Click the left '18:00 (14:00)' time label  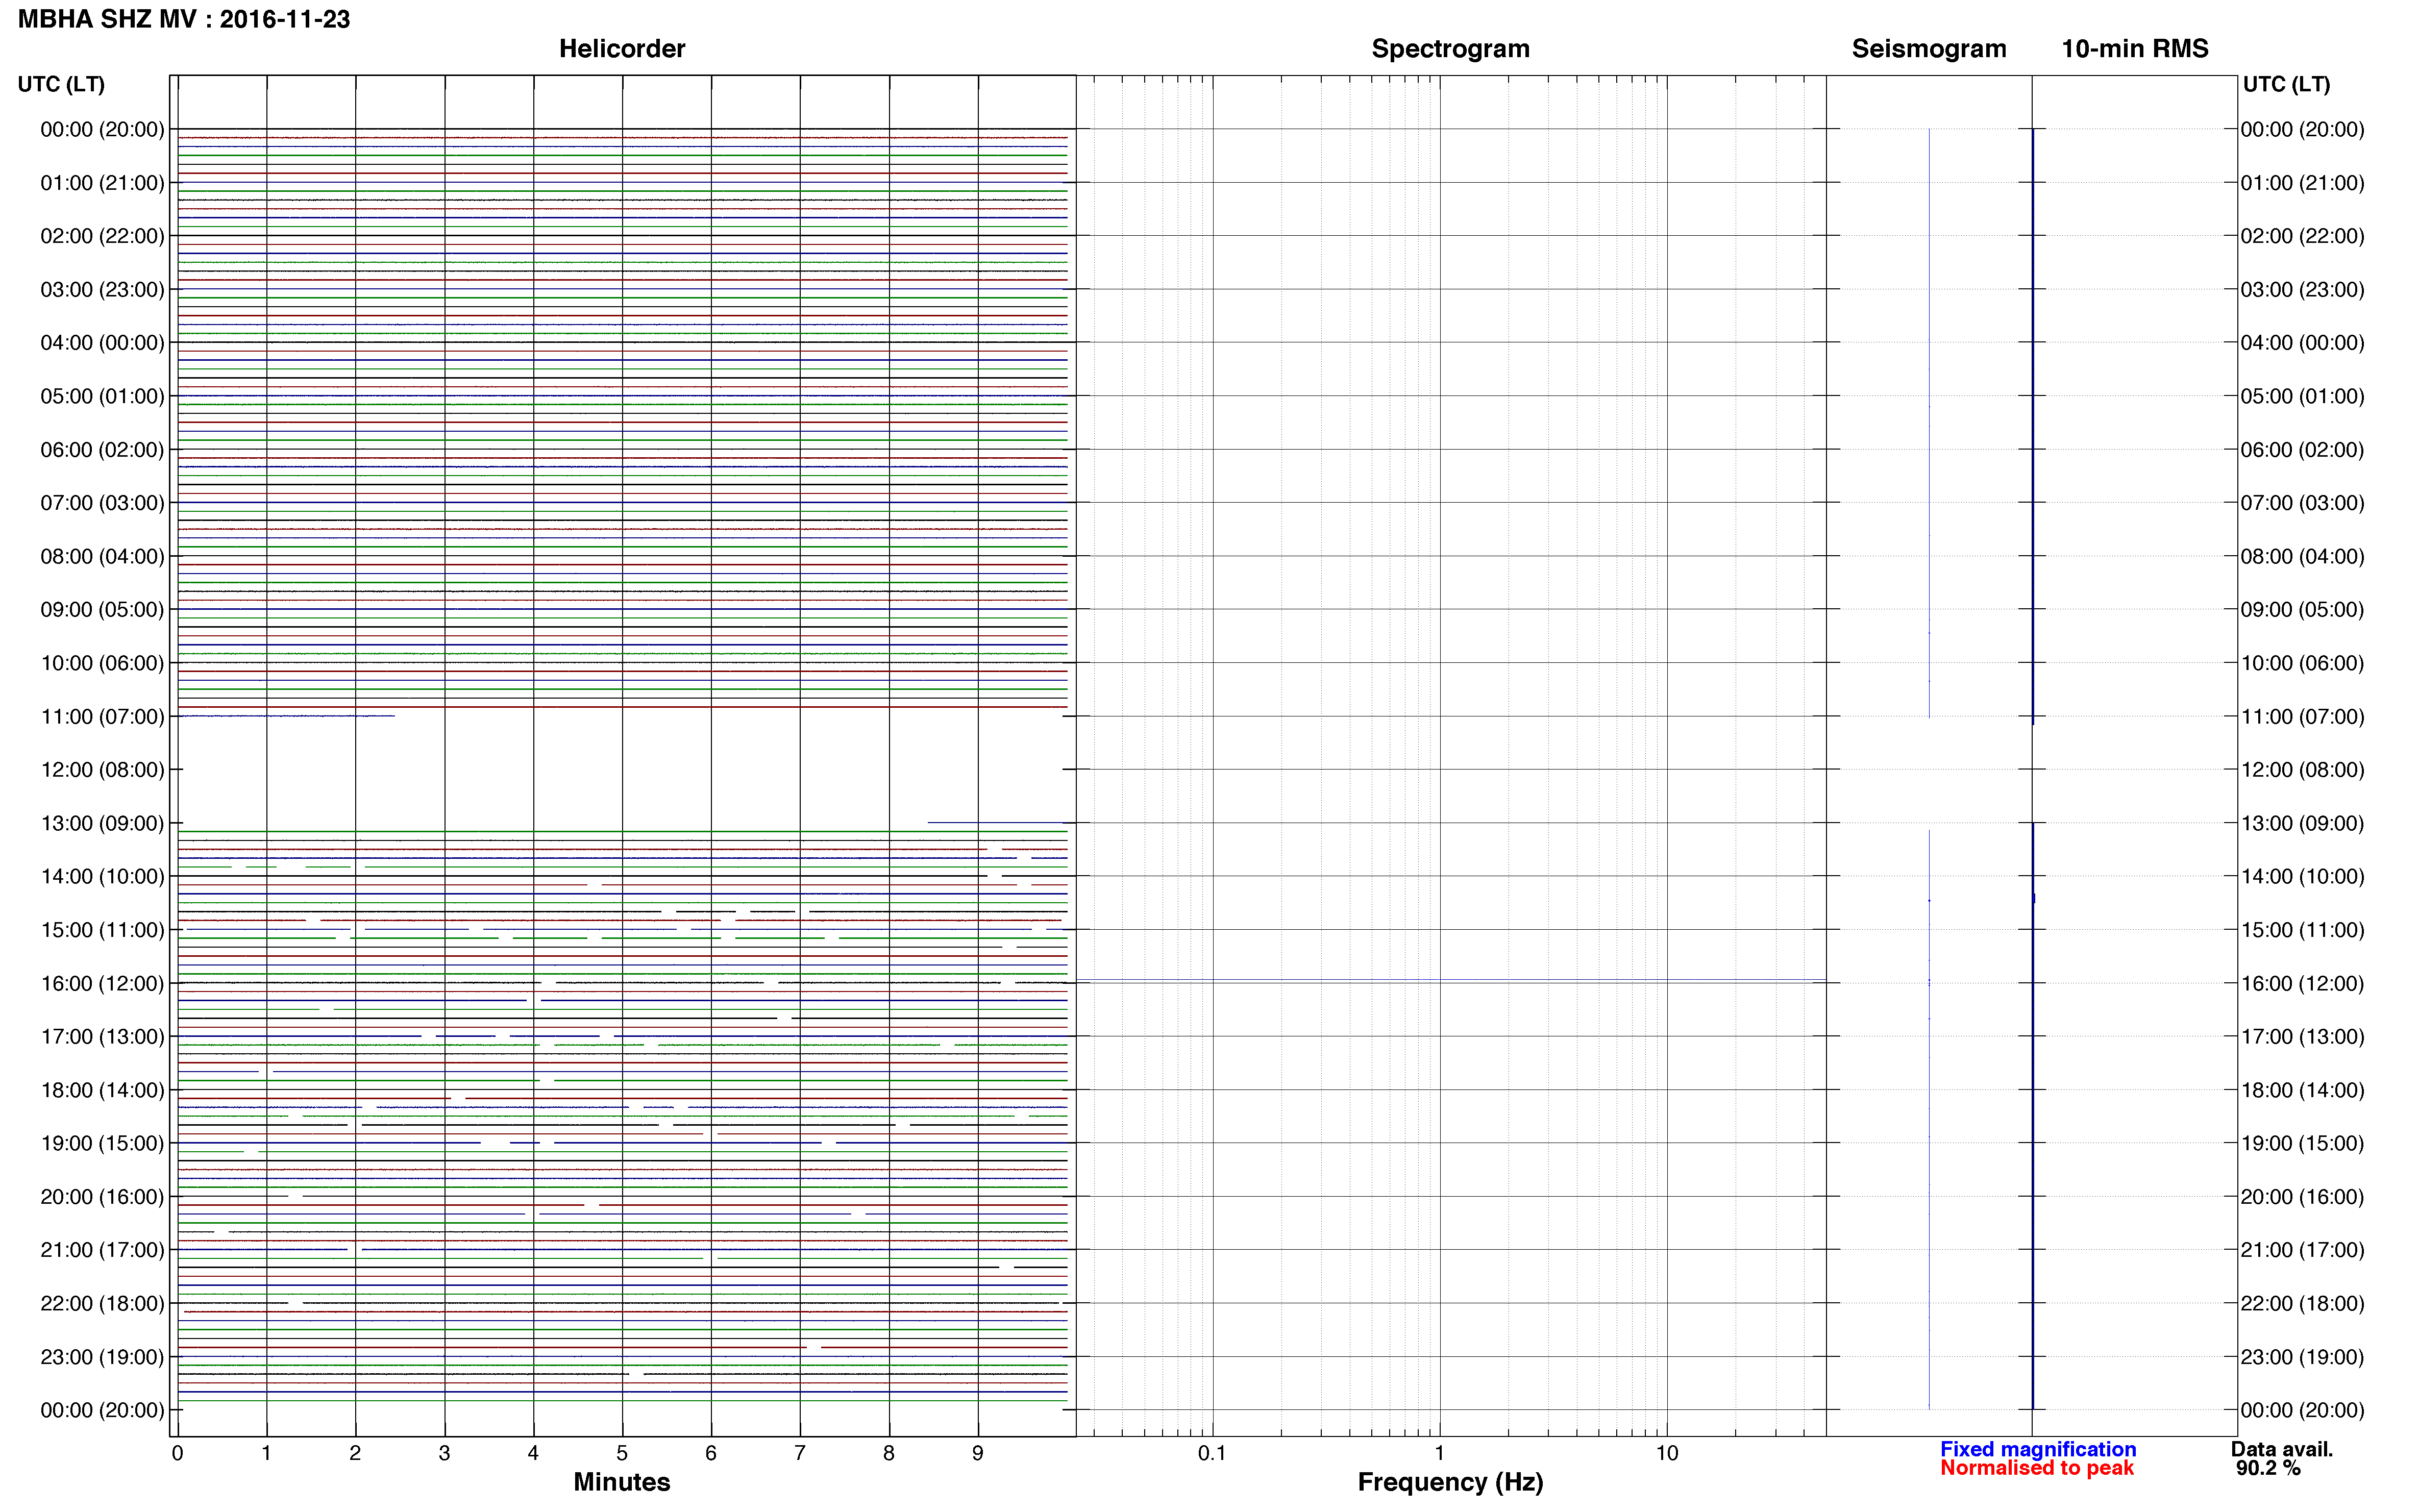click(x=102, y=1090)
